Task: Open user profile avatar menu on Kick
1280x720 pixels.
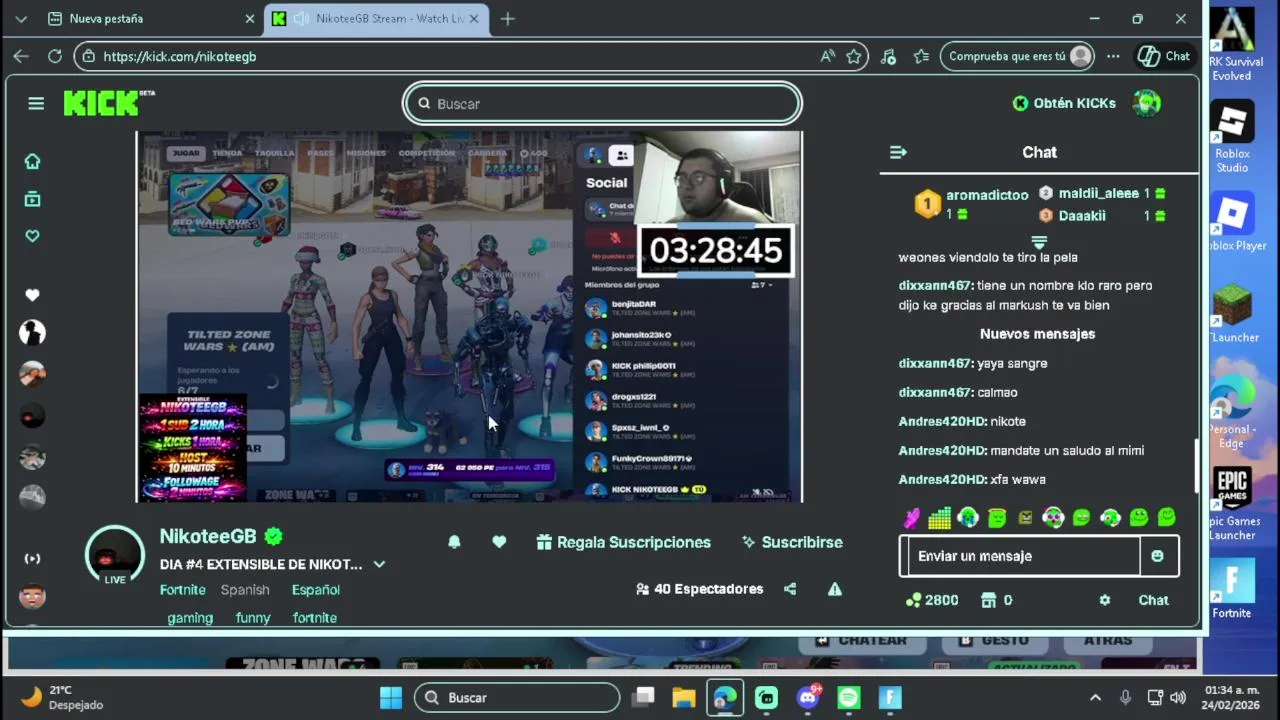Action: 1147,103
